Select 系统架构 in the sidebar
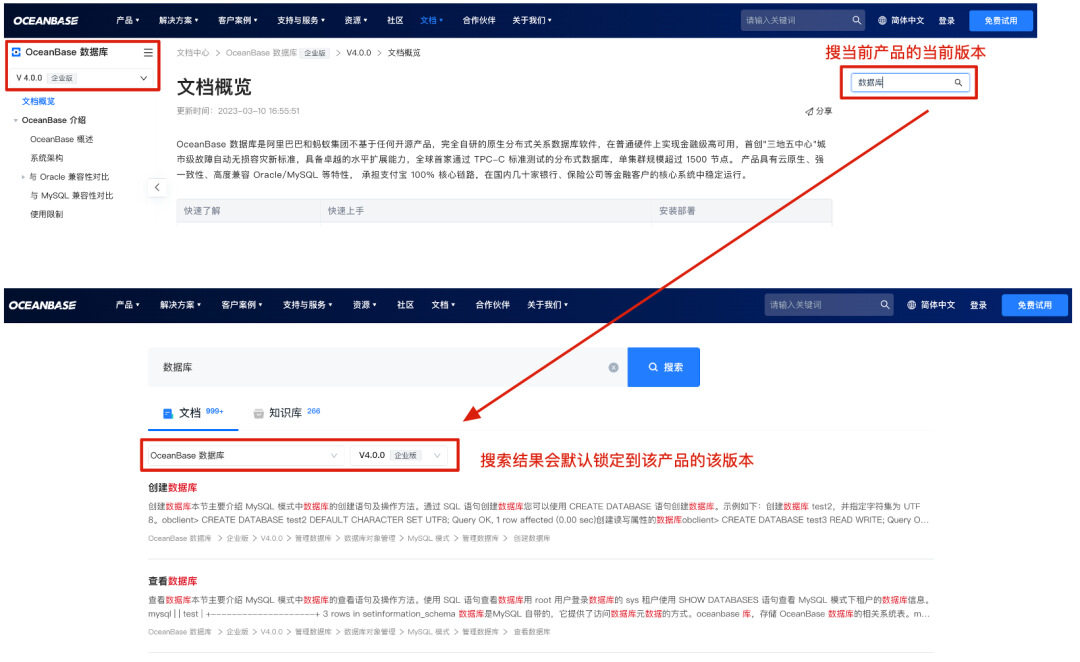Viewport: 1080px width, 662px height. click(47, 158)
